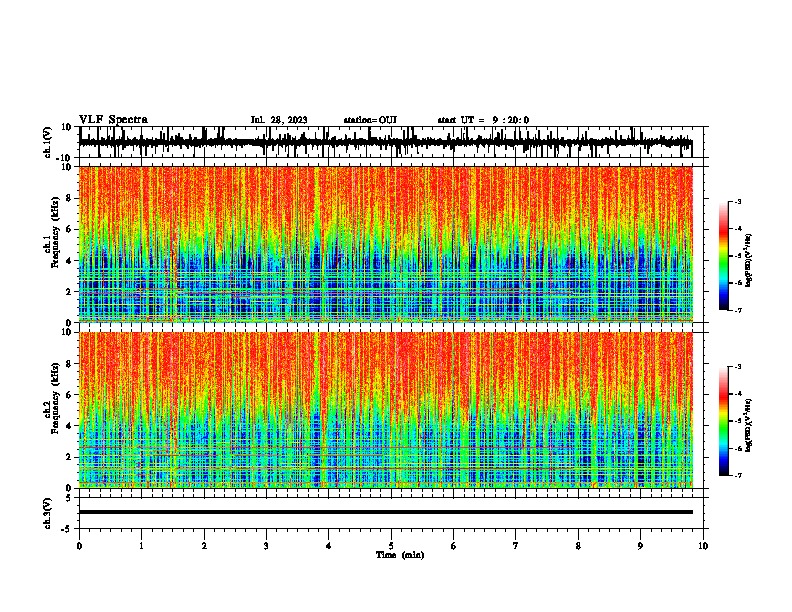The width and height of the screenshot is (792, 612).
Task: Click the "ch.1(V)" waveform axis label
Action: point(48,142)
